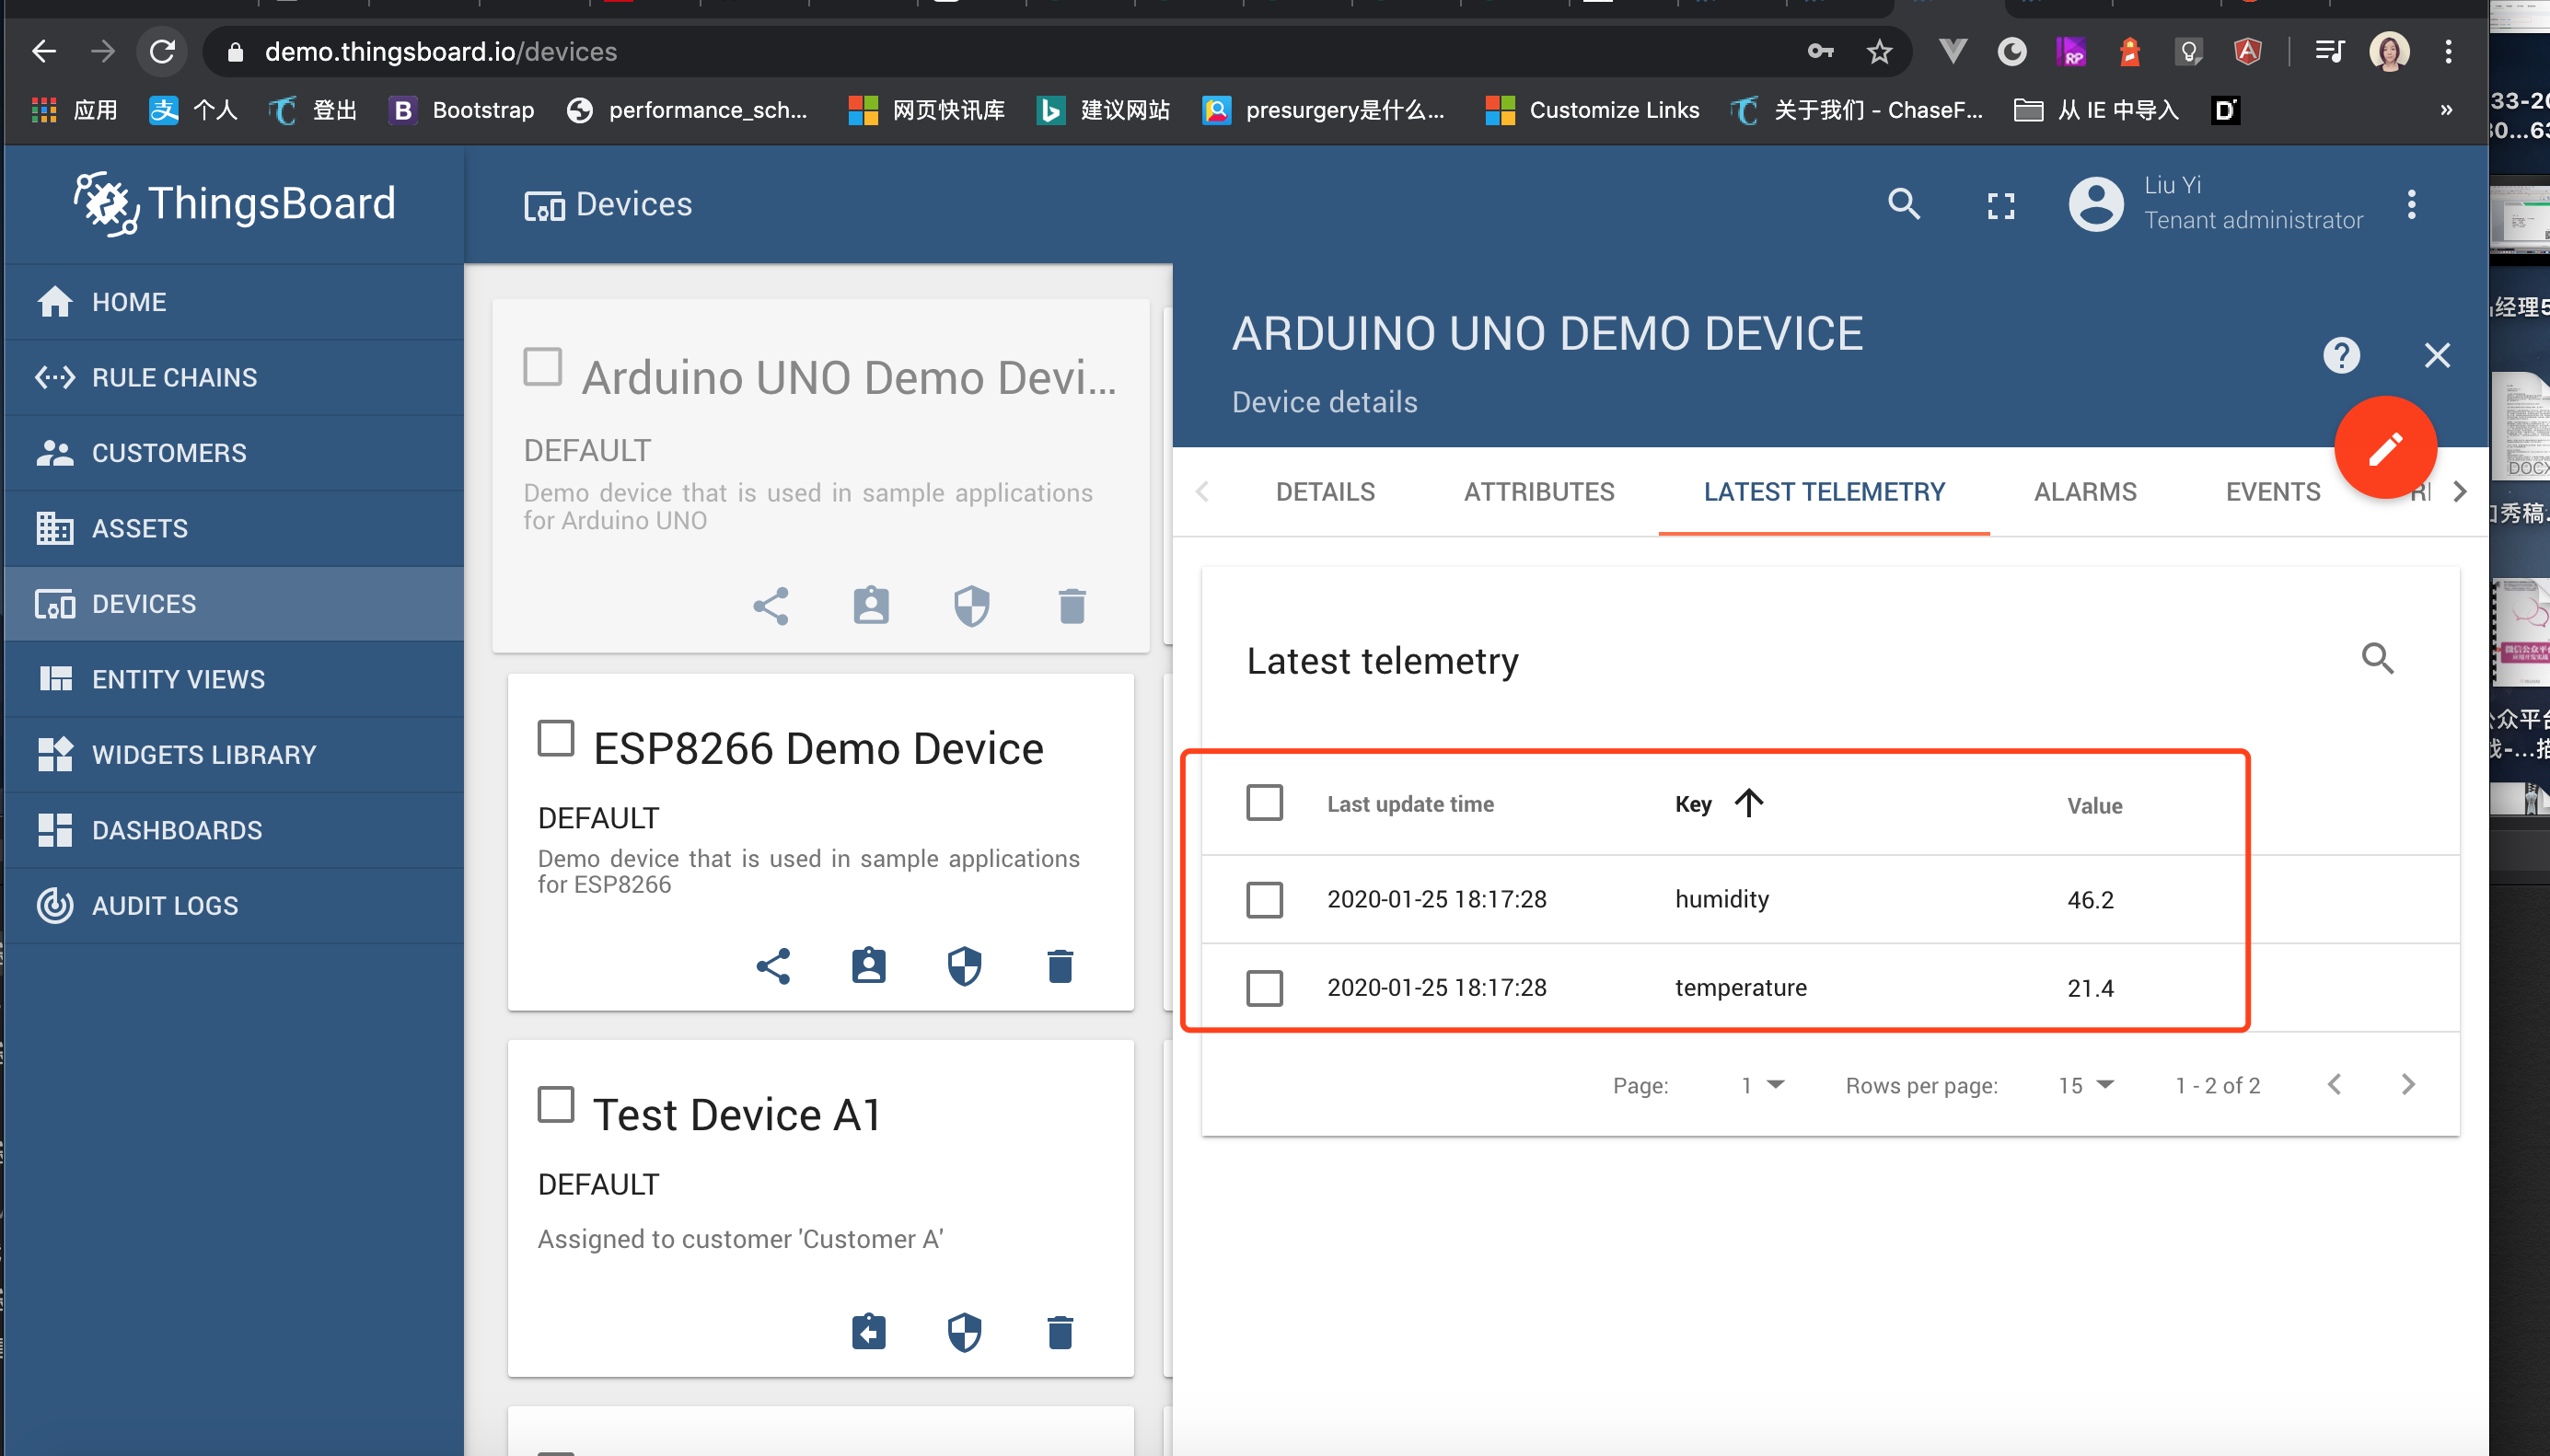Select the ESP8266 Demo Device checkbox

click(x=555, y=739)
